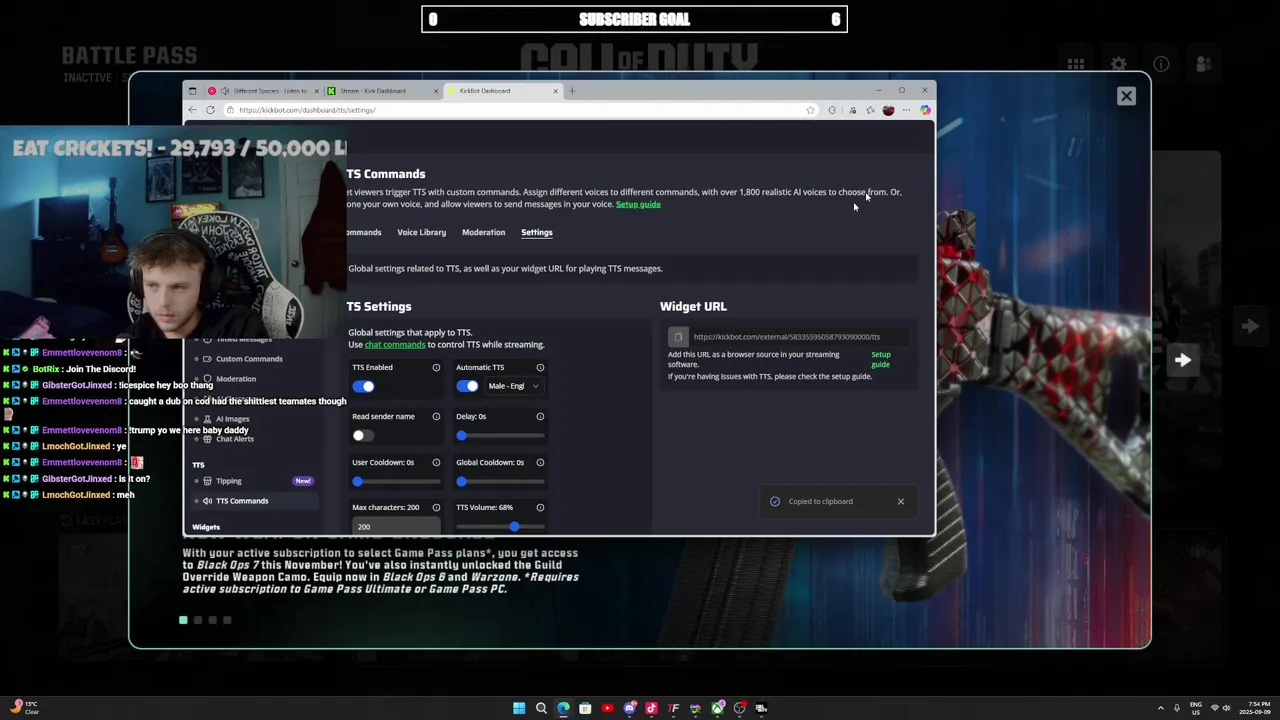Open the chat commands link
This screenshot has height=720, width=1280.
coord(395,345)
